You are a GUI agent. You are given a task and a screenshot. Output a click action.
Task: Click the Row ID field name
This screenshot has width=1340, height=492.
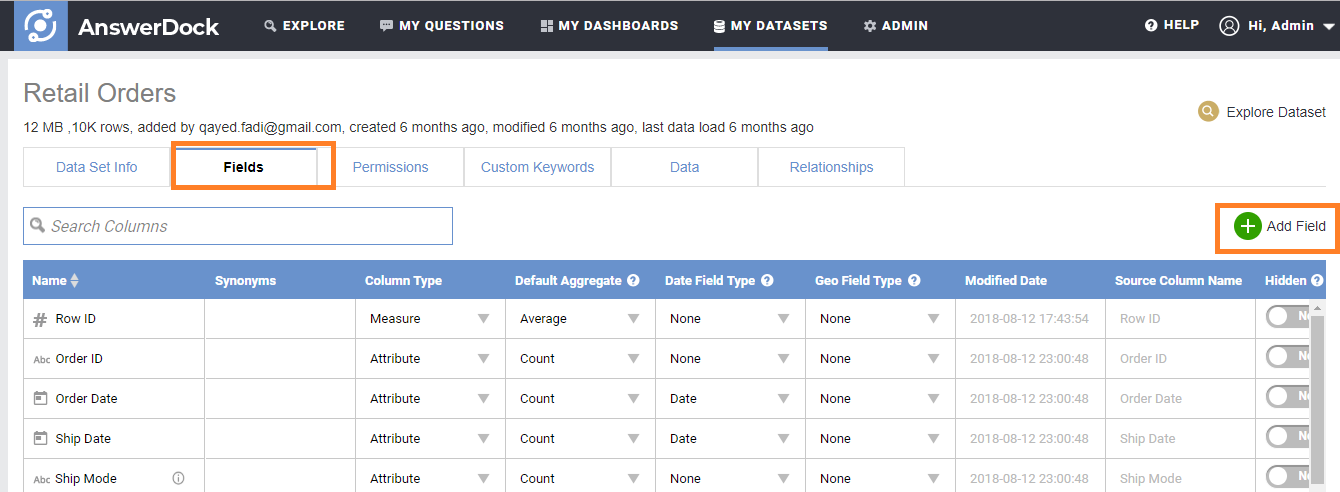[x=76, y=319]
